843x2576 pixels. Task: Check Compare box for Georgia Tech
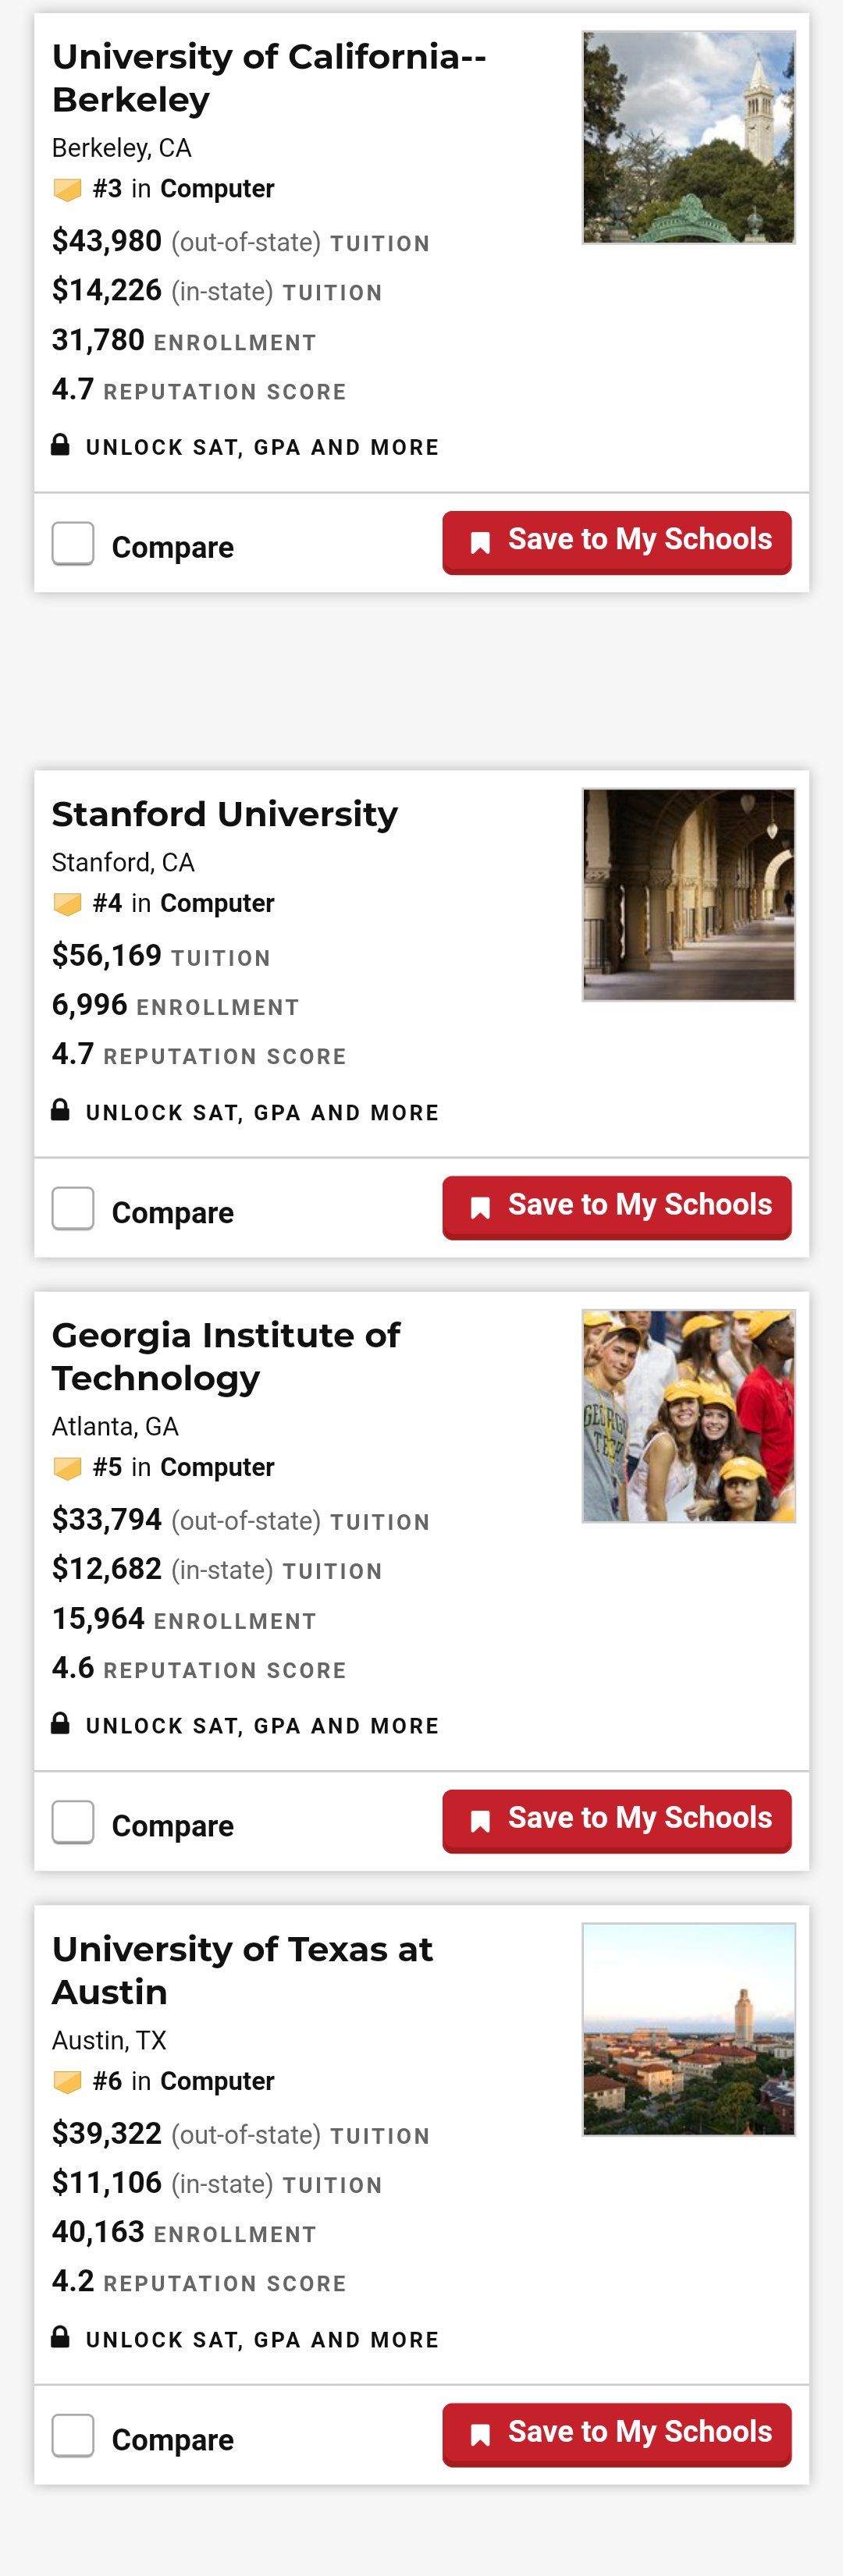point(73,1822)
